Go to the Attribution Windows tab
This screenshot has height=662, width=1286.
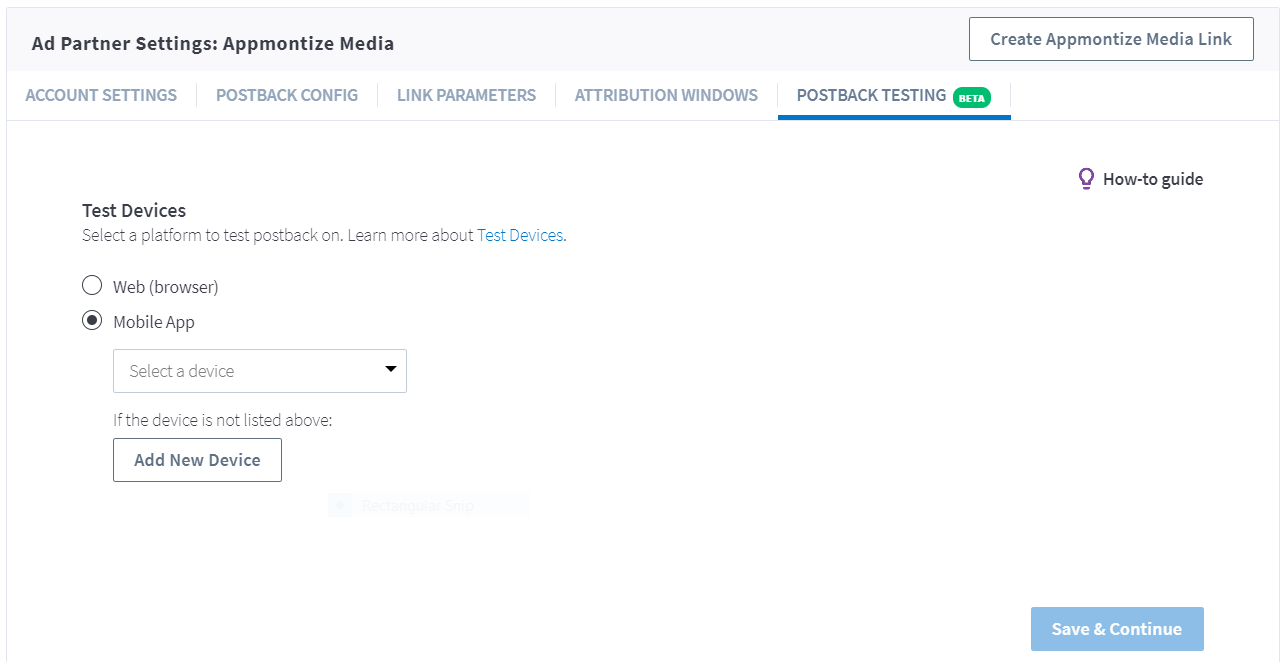(x=666, y=95)
